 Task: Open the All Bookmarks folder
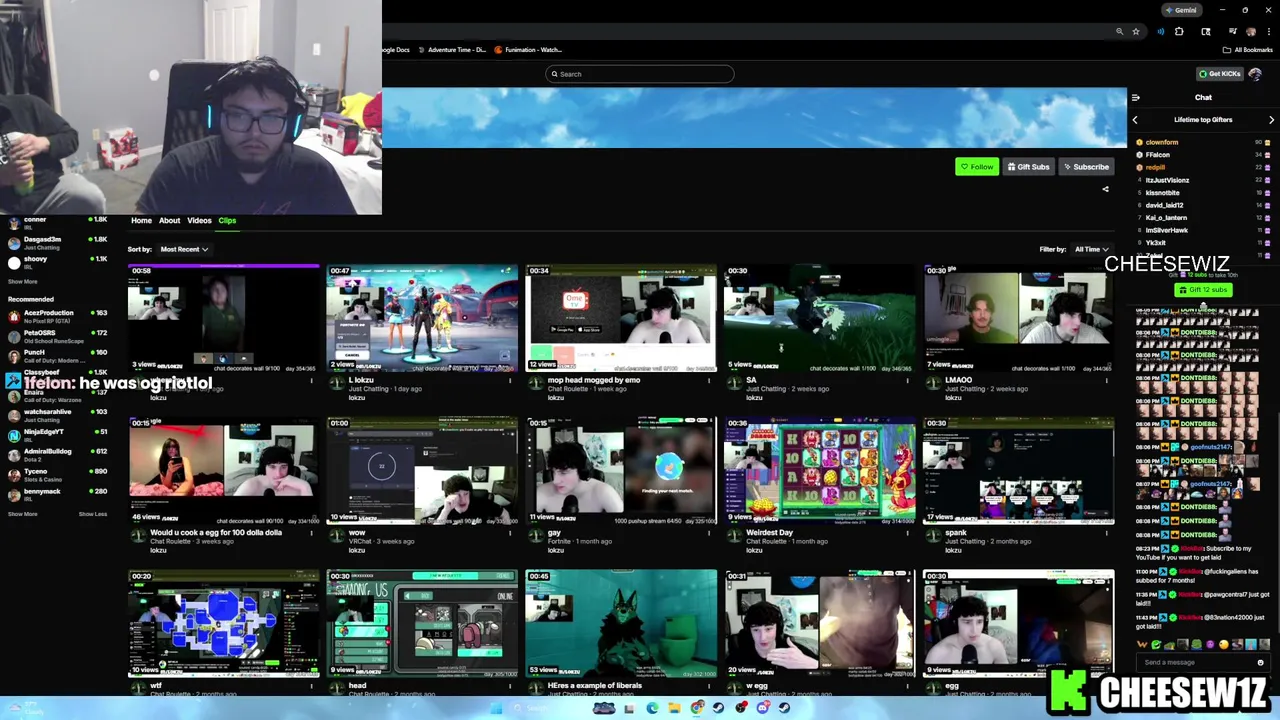coord(1248,50)
